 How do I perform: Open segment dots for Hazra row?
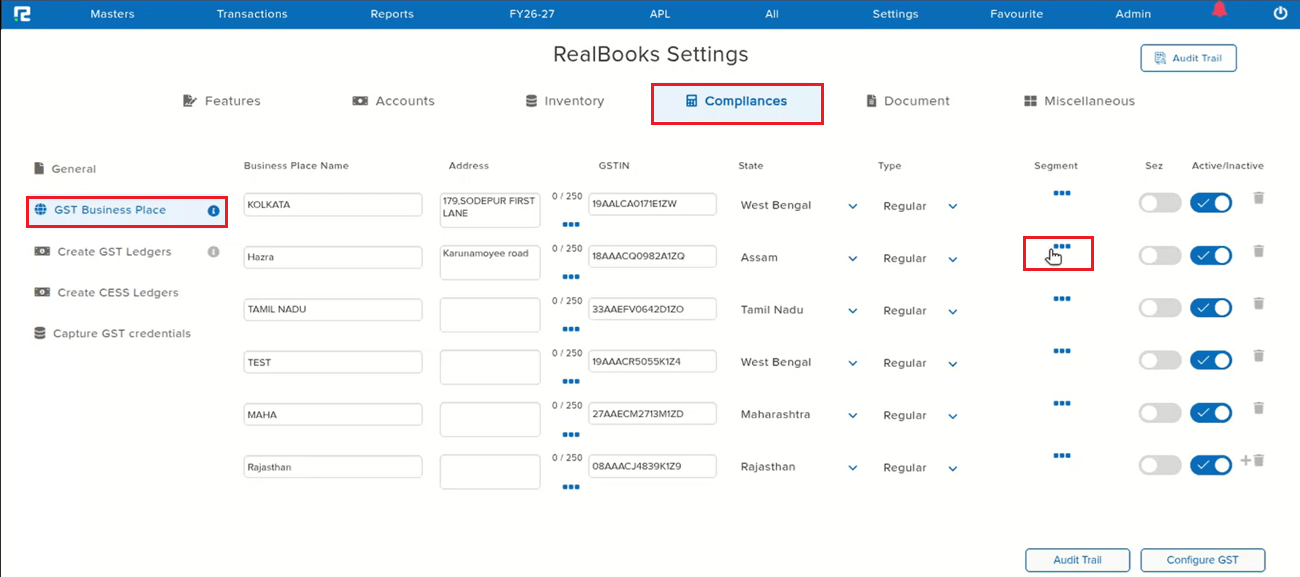pyautogui.click(x=1062, y=246)
